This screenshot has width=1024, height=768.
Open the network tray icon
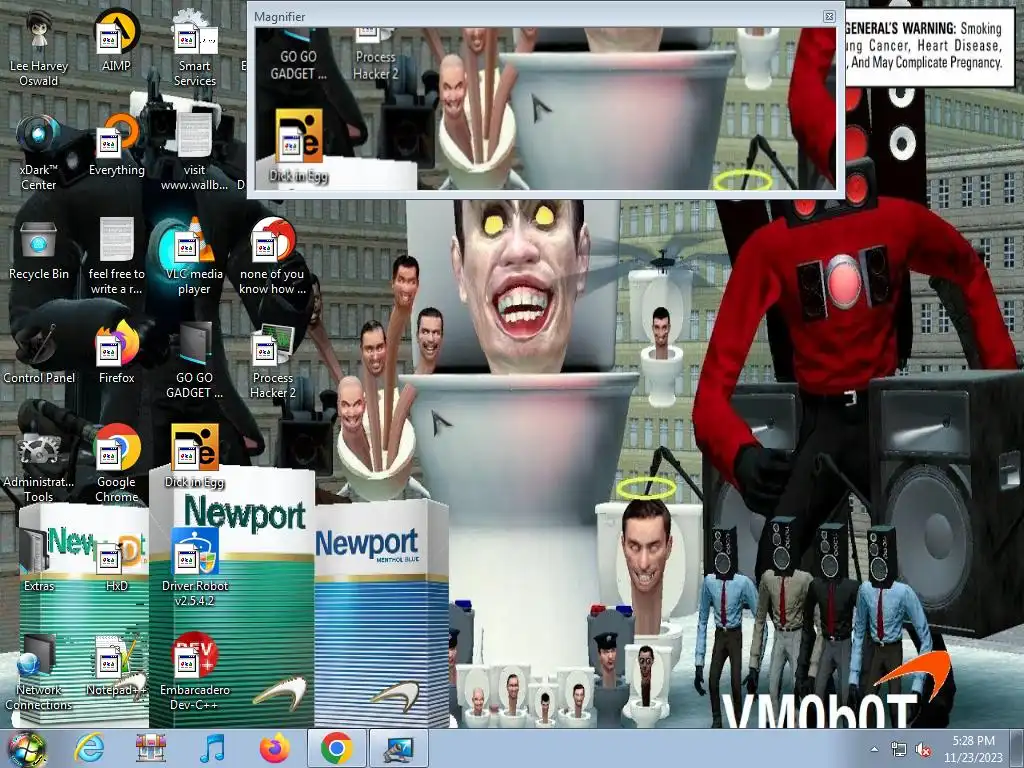(899, 749)
